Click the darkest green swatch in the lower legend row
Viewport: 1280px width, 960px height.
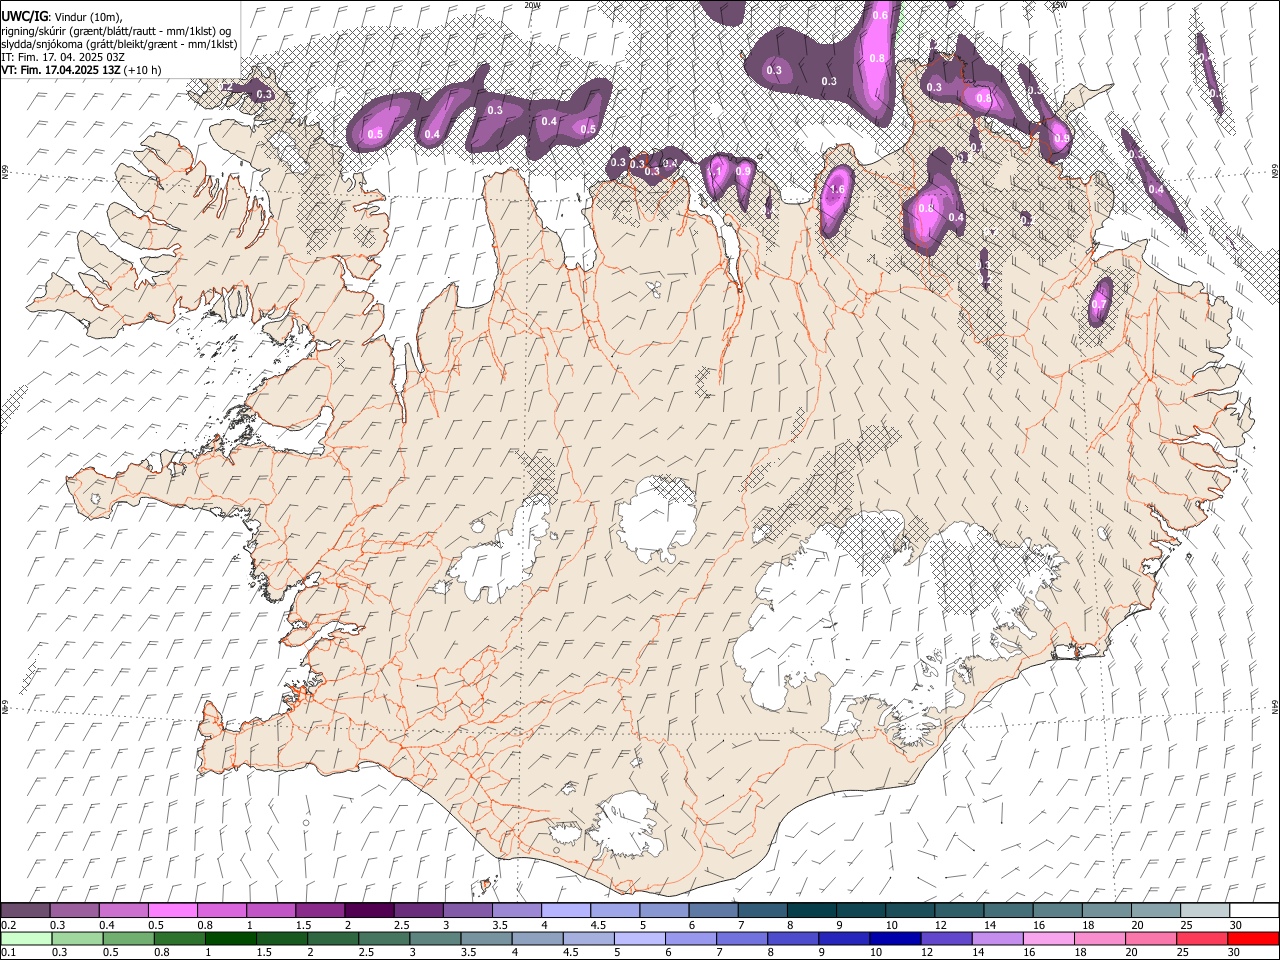click(229, 938)
